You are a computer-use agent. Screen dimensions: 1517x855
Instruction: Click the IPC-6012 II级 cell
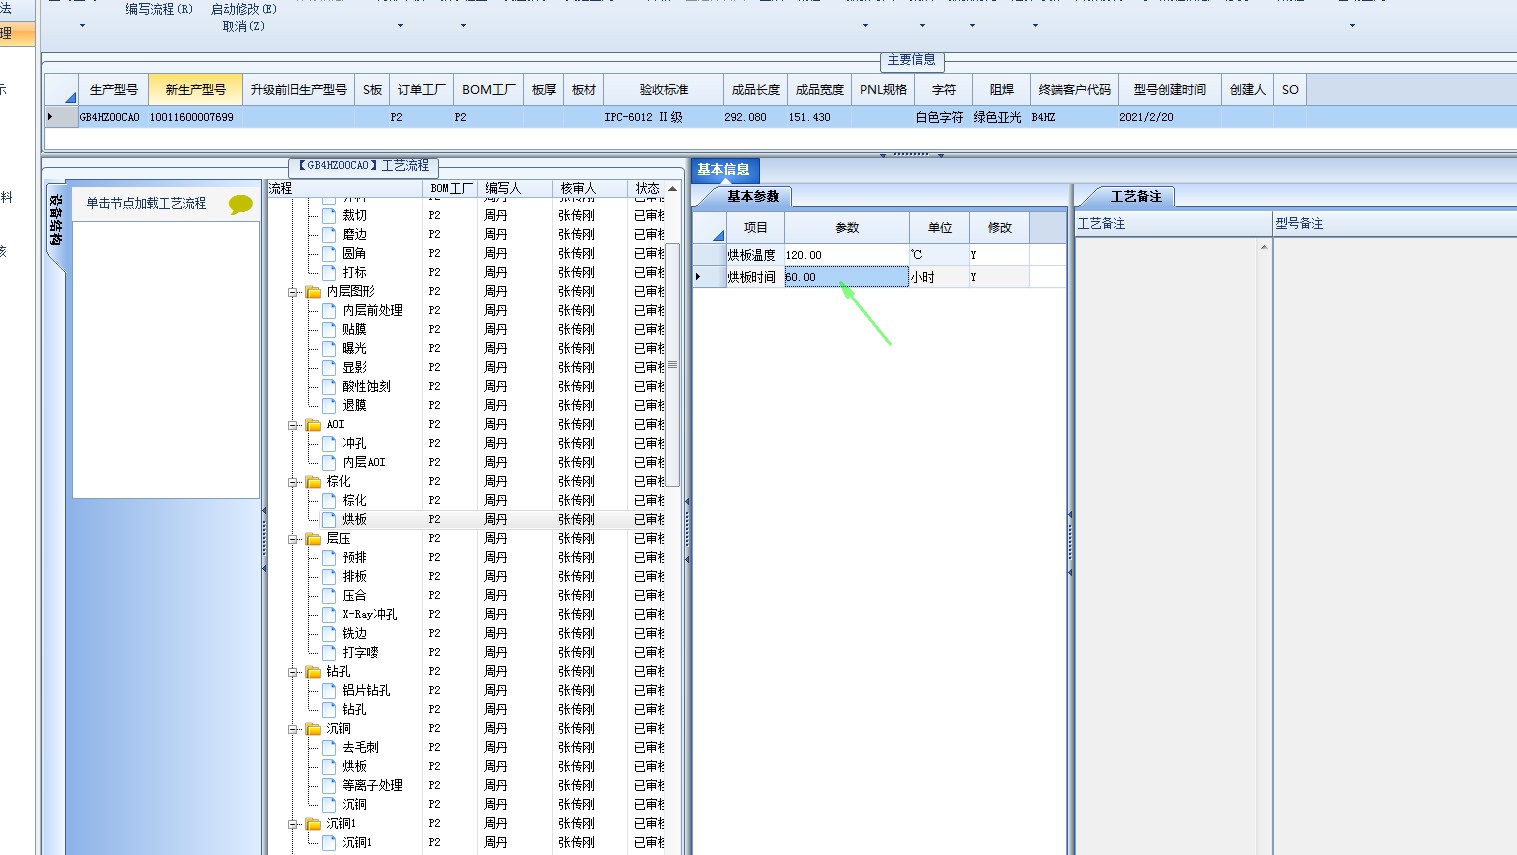click(662, 117)
